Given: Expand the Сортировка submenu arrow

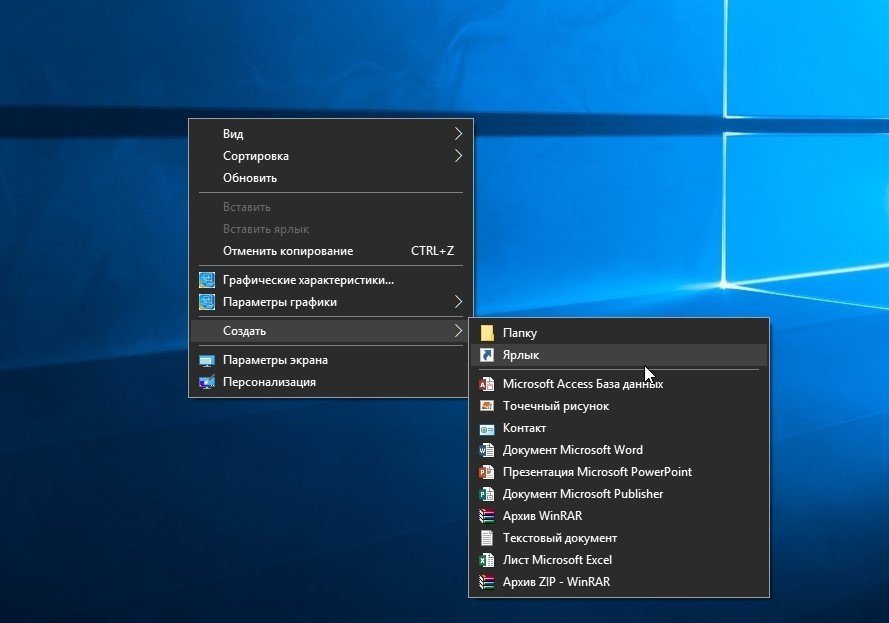Looking at the screenshot, I should pos(458,156).
